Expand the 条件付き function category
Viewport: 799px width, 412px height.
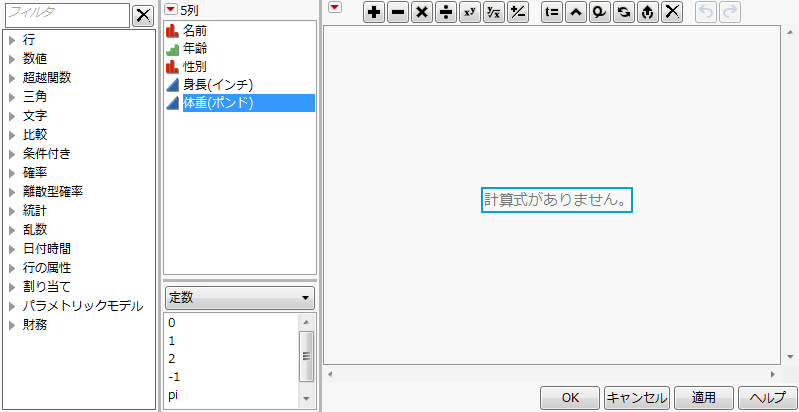(x=13, y=154)
